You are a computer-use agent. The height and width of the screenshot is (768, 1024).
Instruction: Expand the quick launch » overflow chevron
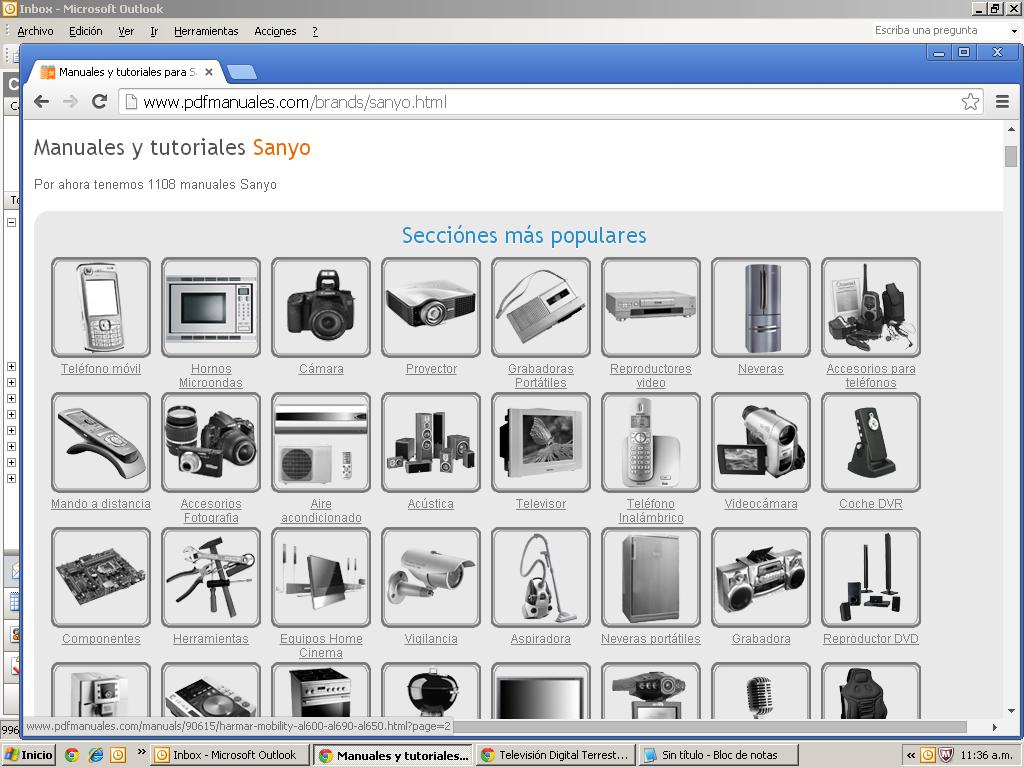[x=141, y=752]
